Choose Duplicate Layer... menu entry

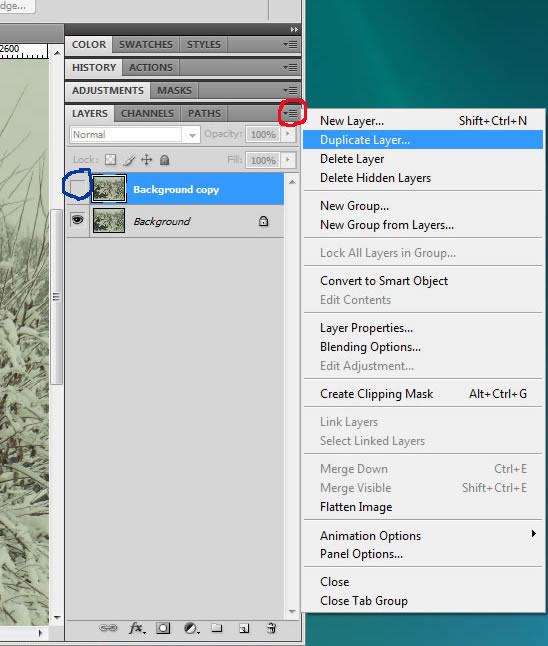(x=423, y=140)
